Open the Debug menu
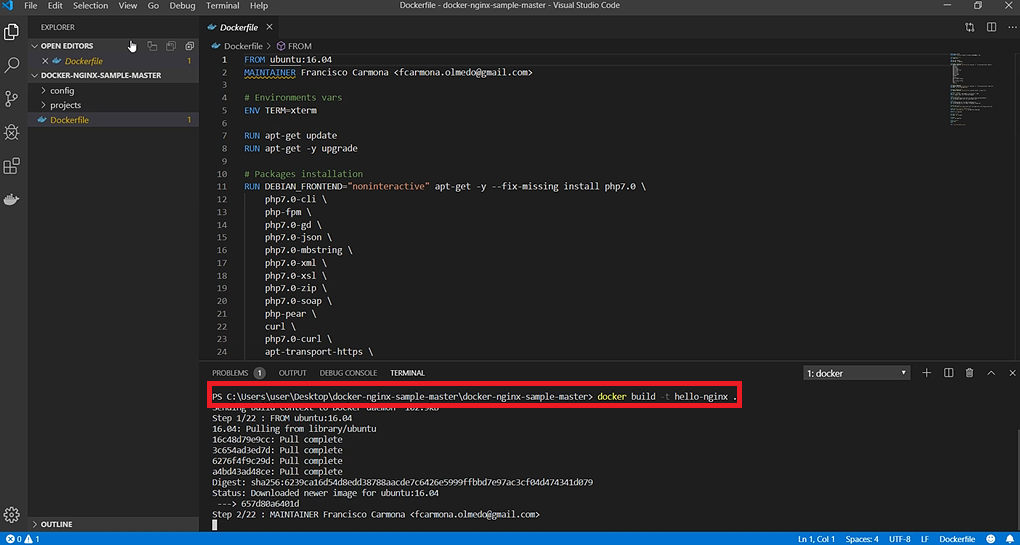Viewport: 1020px width, 546px height. (182, 6)
